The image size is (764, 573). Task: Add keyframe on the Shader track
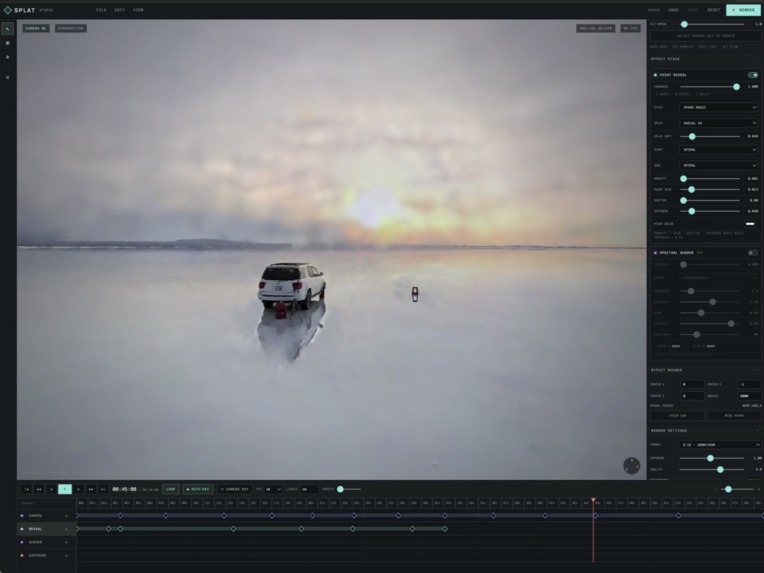pyautogui.click(x=66, y=542)
